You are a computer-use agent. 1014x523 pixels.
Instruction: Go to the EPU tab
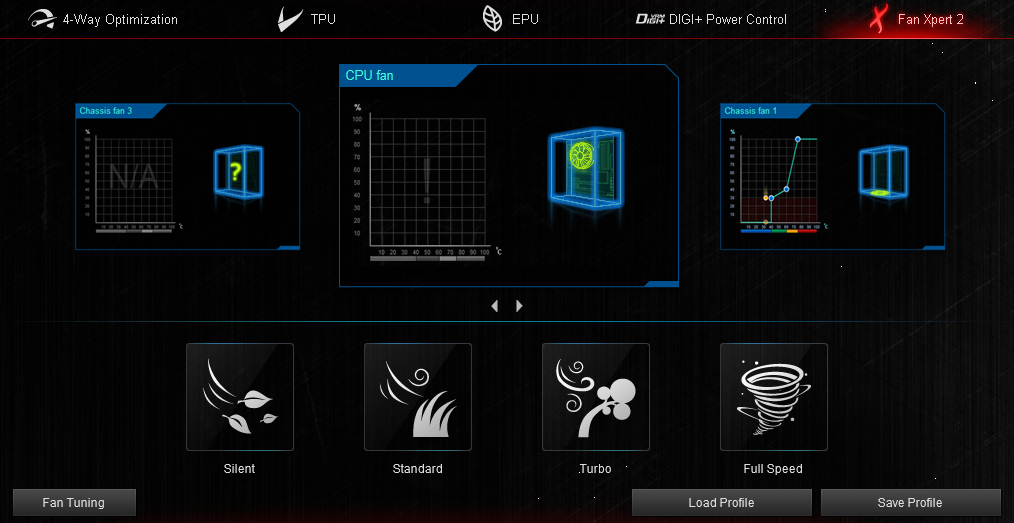click(x=510, y=19)
